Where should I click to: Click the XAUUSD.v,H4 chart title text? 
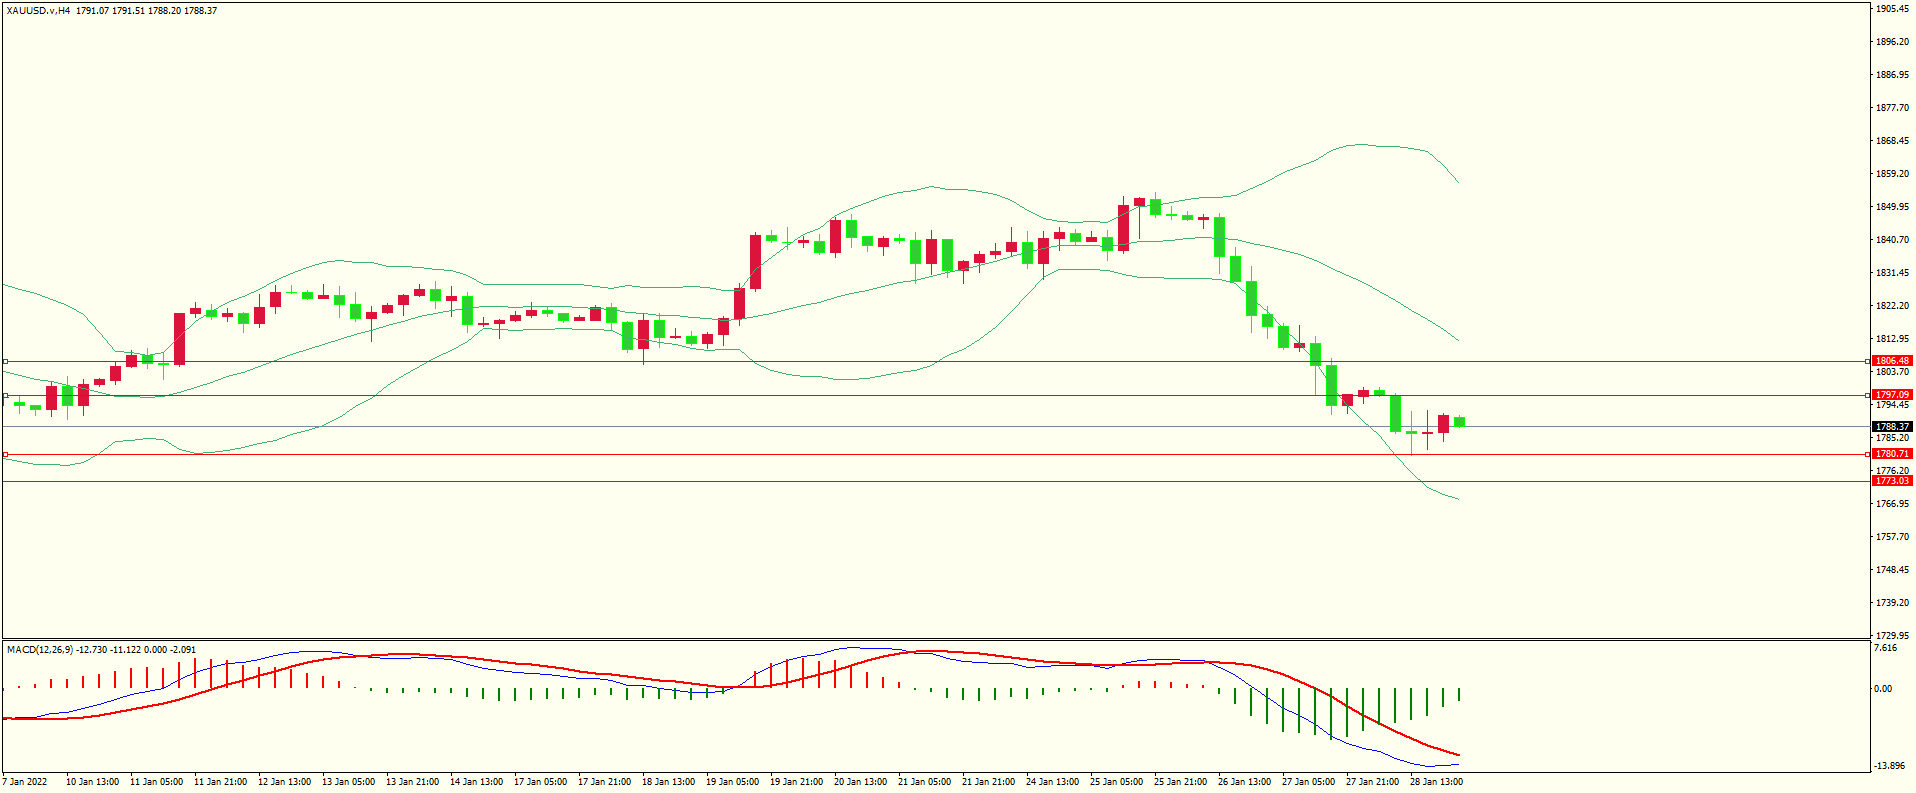[x=38, y=11]
